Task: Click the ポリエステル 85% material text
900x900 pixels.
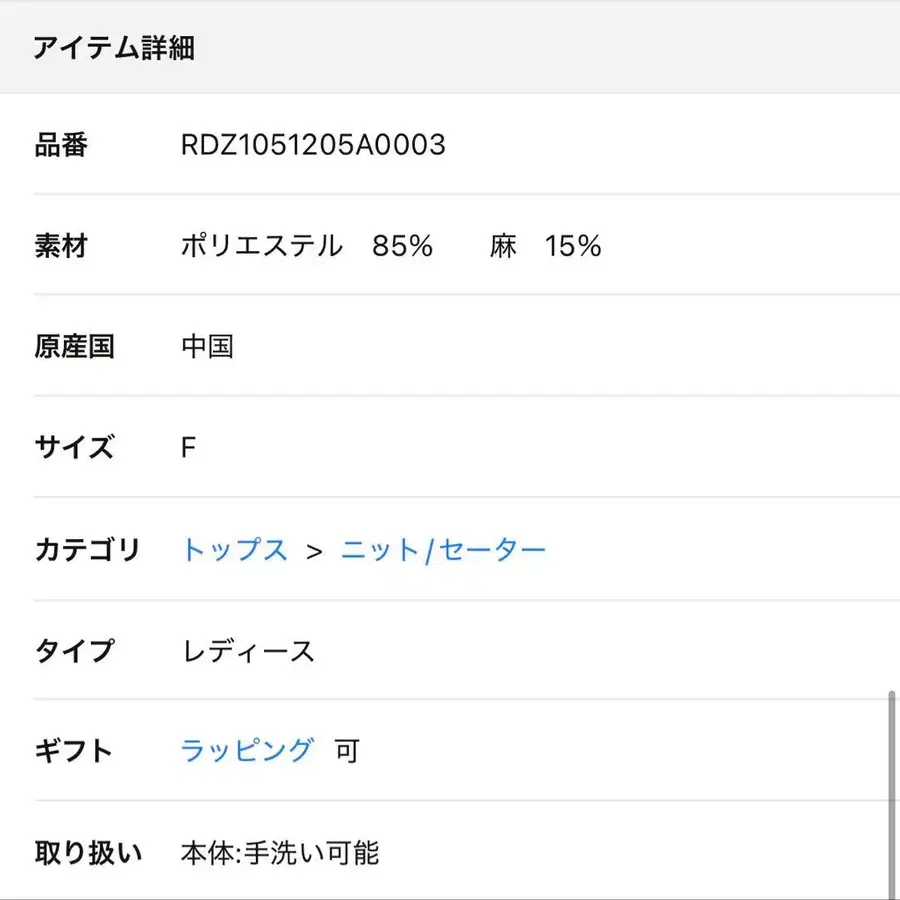Action: coord(306,246)
